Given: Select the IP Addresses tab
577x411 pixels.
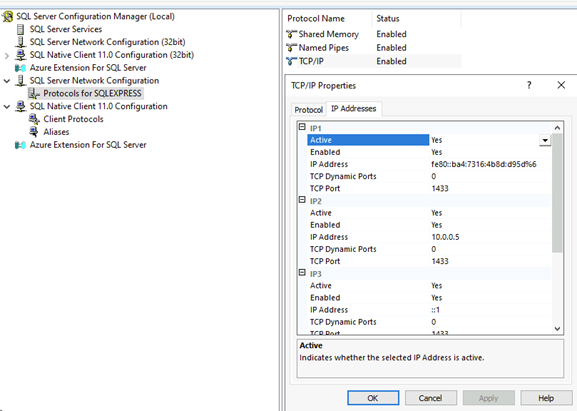Looking at the screenshot, I should pos(354,109).
